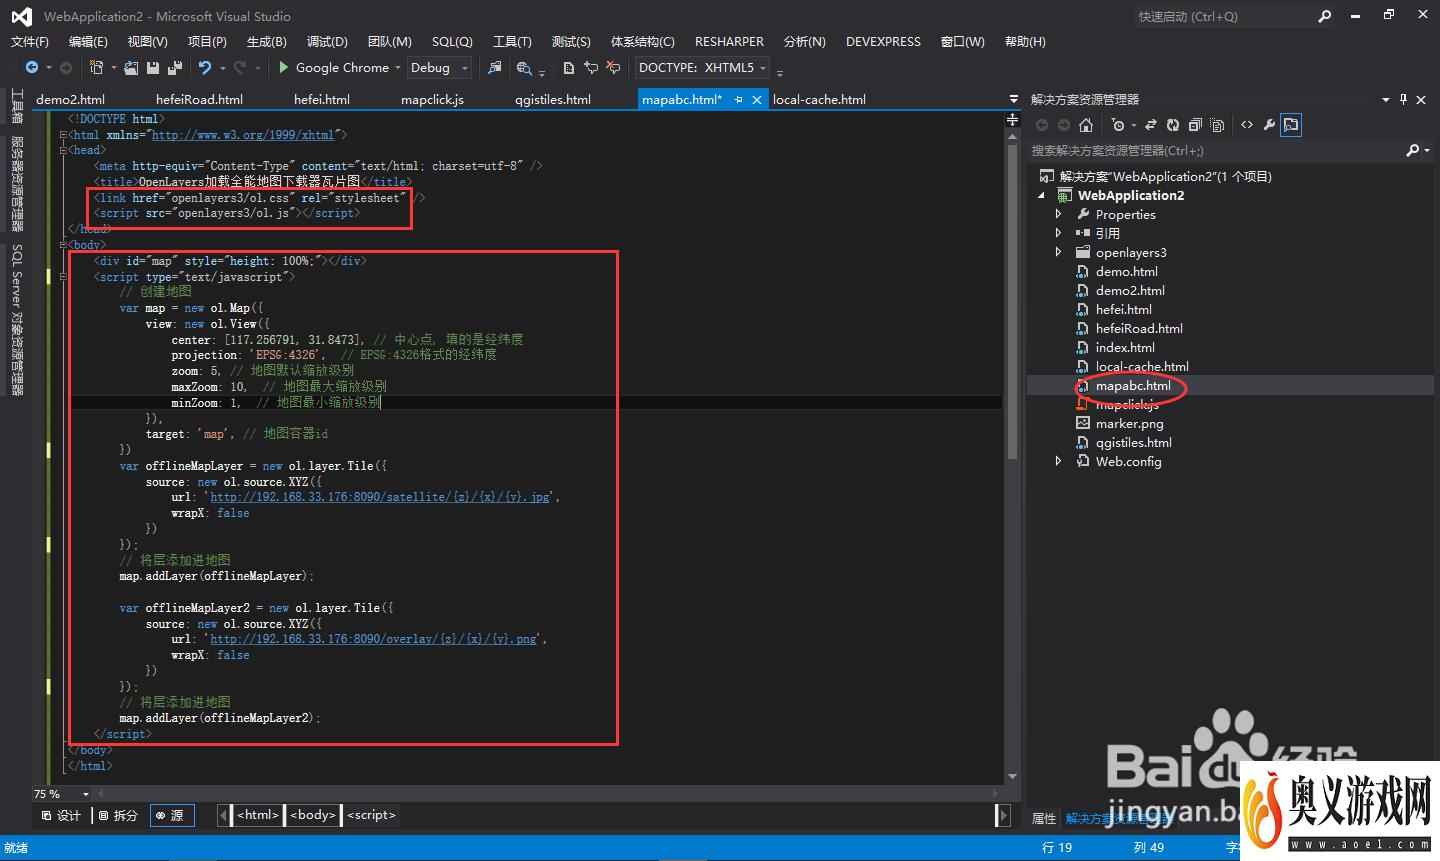This screenshot has width=1440, height=861.
Task: Click magnifier icon in Solution Explorer search
Action: point(1412,150)
